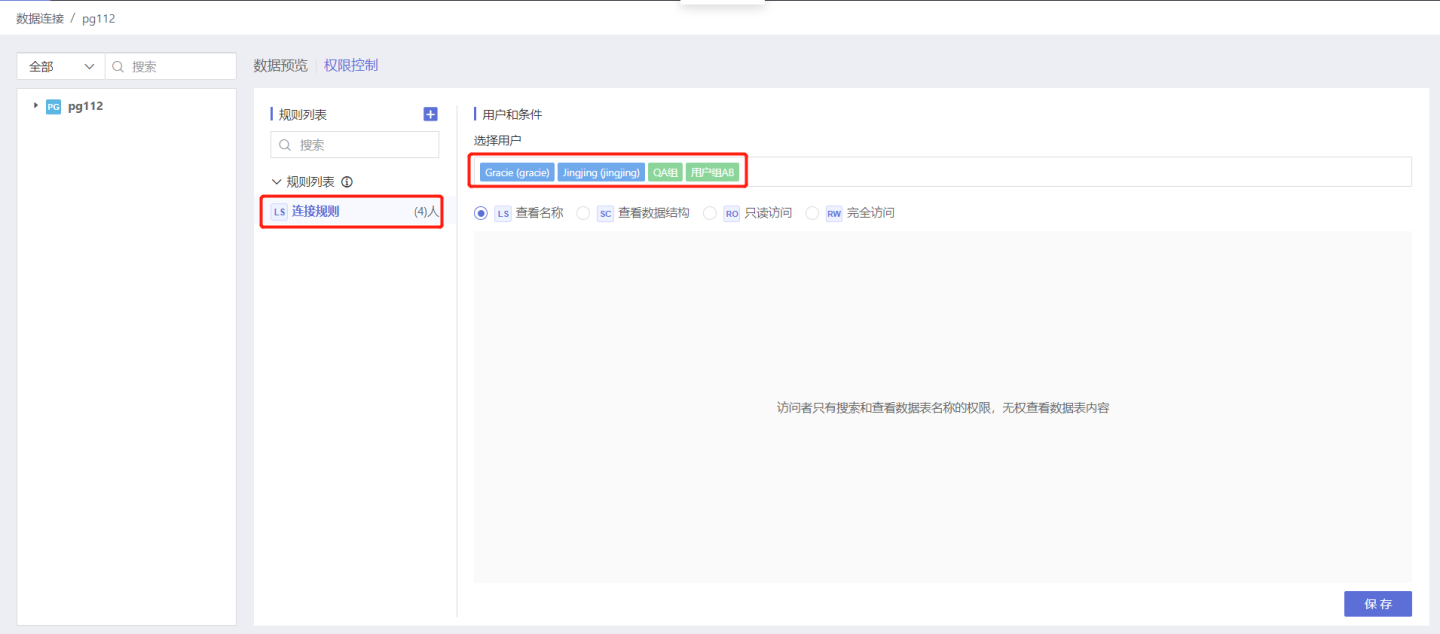This screenshot has height=634, width=1440.
Task: Choose the 只读访问 radio option
Action: (710, 213)
